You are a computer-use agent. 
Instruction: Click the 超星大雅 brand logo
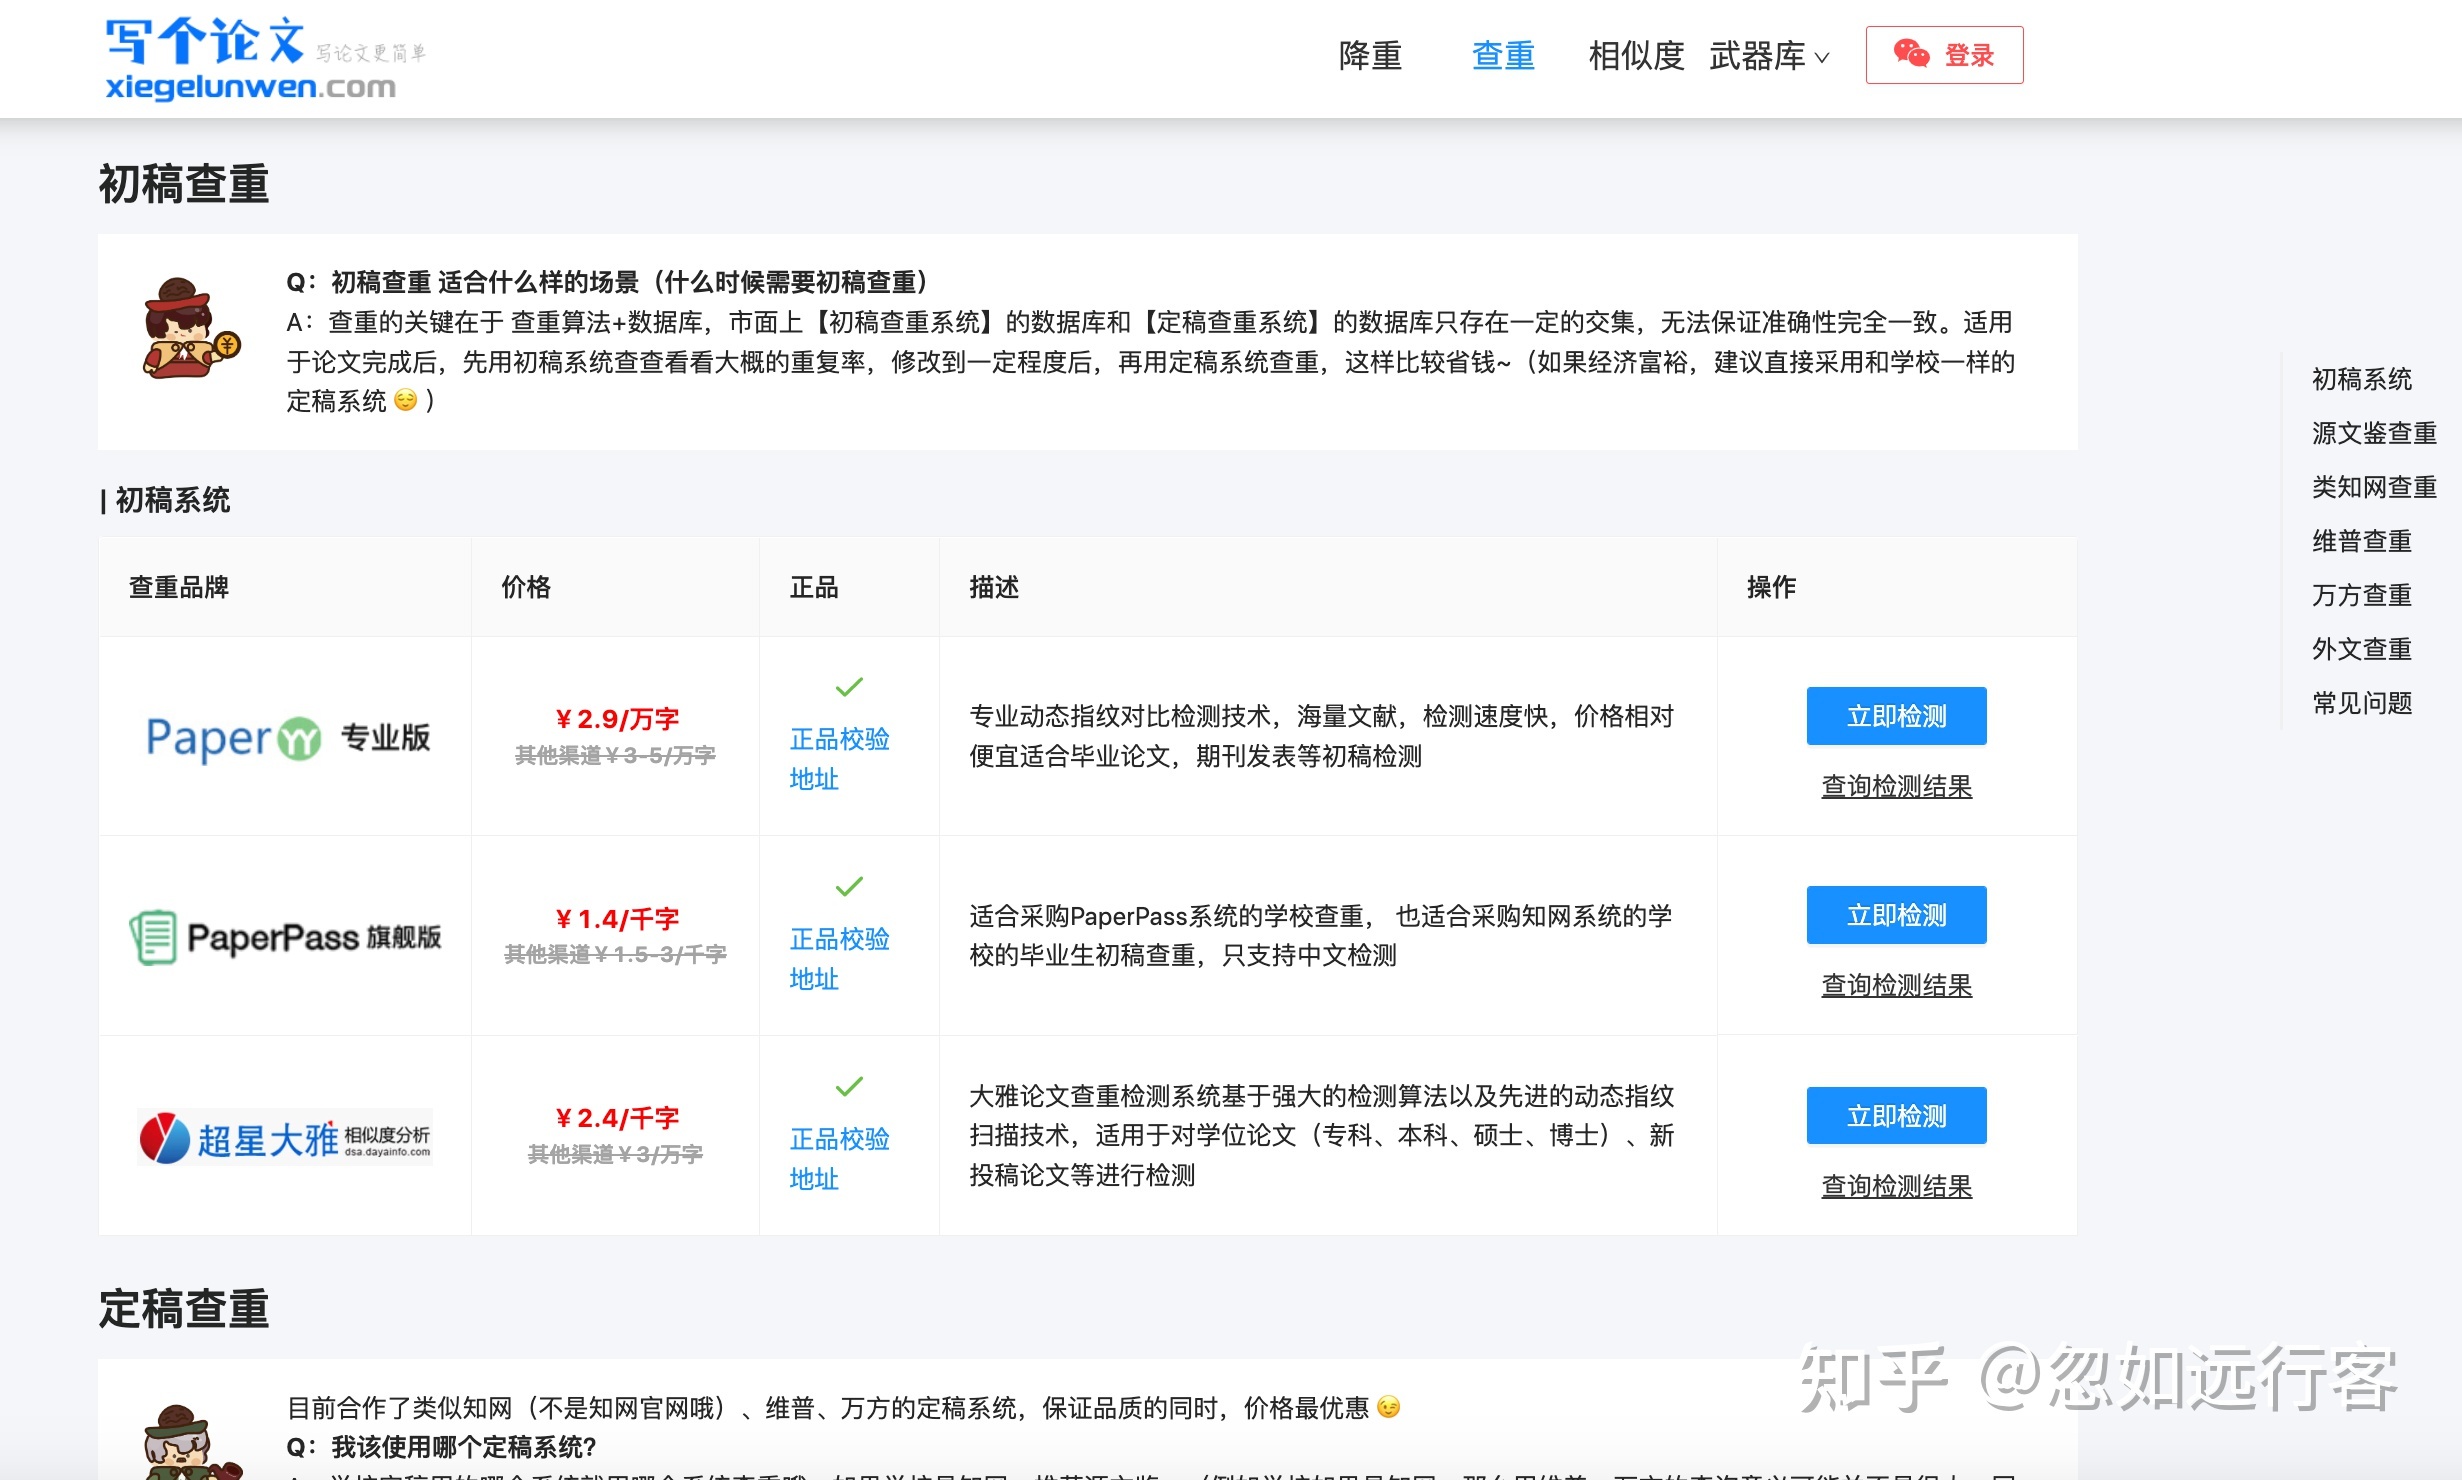point(285,1137)
